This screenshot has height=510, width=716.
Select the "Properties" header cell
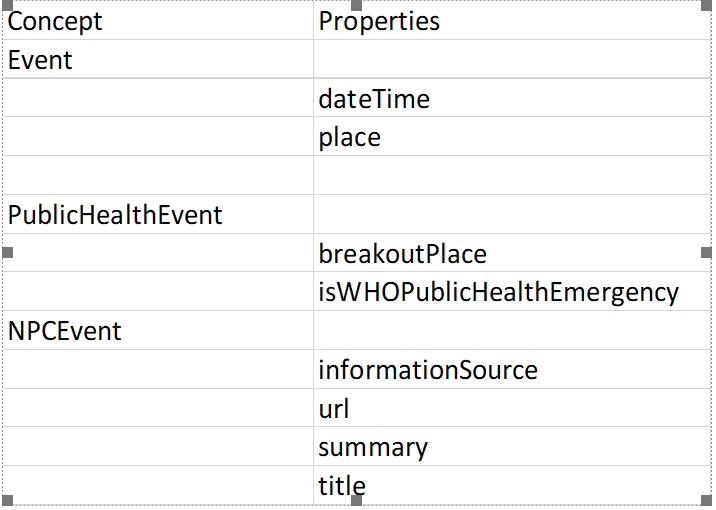coord(379,21)
